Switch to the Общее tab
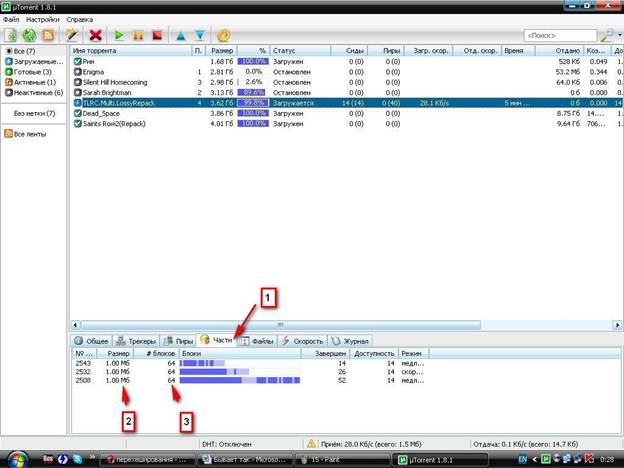This screenshot has width=624, height=468. pos(92,341)
